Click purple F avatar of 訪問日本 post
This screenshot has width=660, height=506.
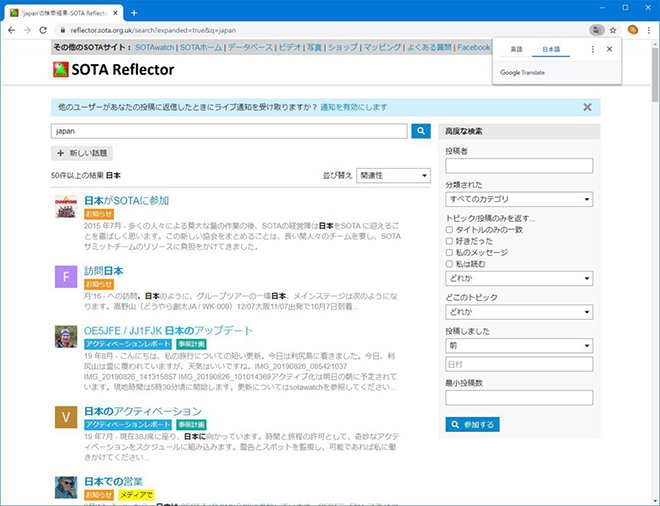[66, 277]
